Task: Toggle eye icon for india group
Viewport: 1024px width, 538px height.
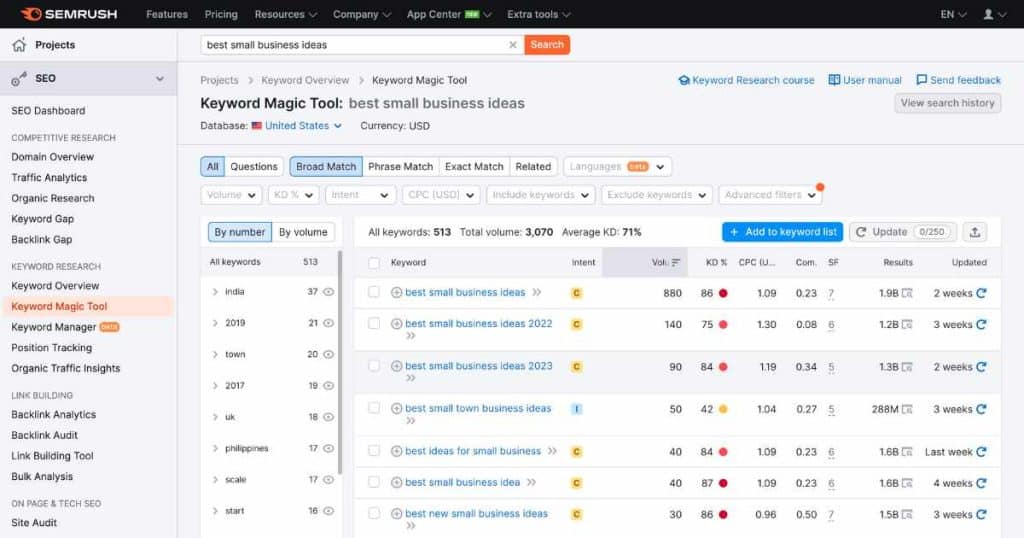Action: coord(328,292)
